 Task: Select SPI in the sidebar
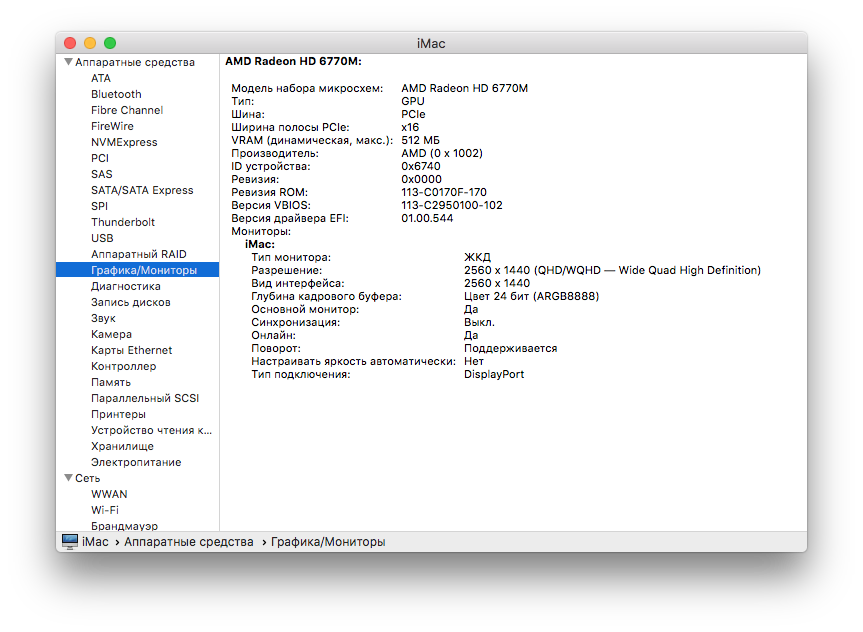(x=99, y=206)
